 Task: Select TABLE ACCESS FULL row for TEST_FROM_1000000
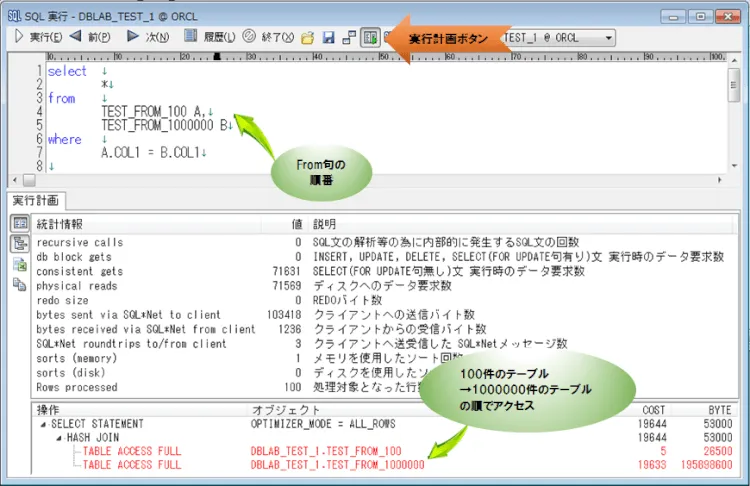click(383, 464)
